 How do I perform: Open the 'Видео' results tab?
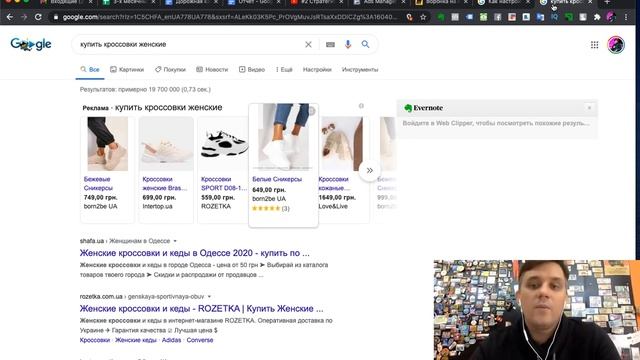(252, 69)
